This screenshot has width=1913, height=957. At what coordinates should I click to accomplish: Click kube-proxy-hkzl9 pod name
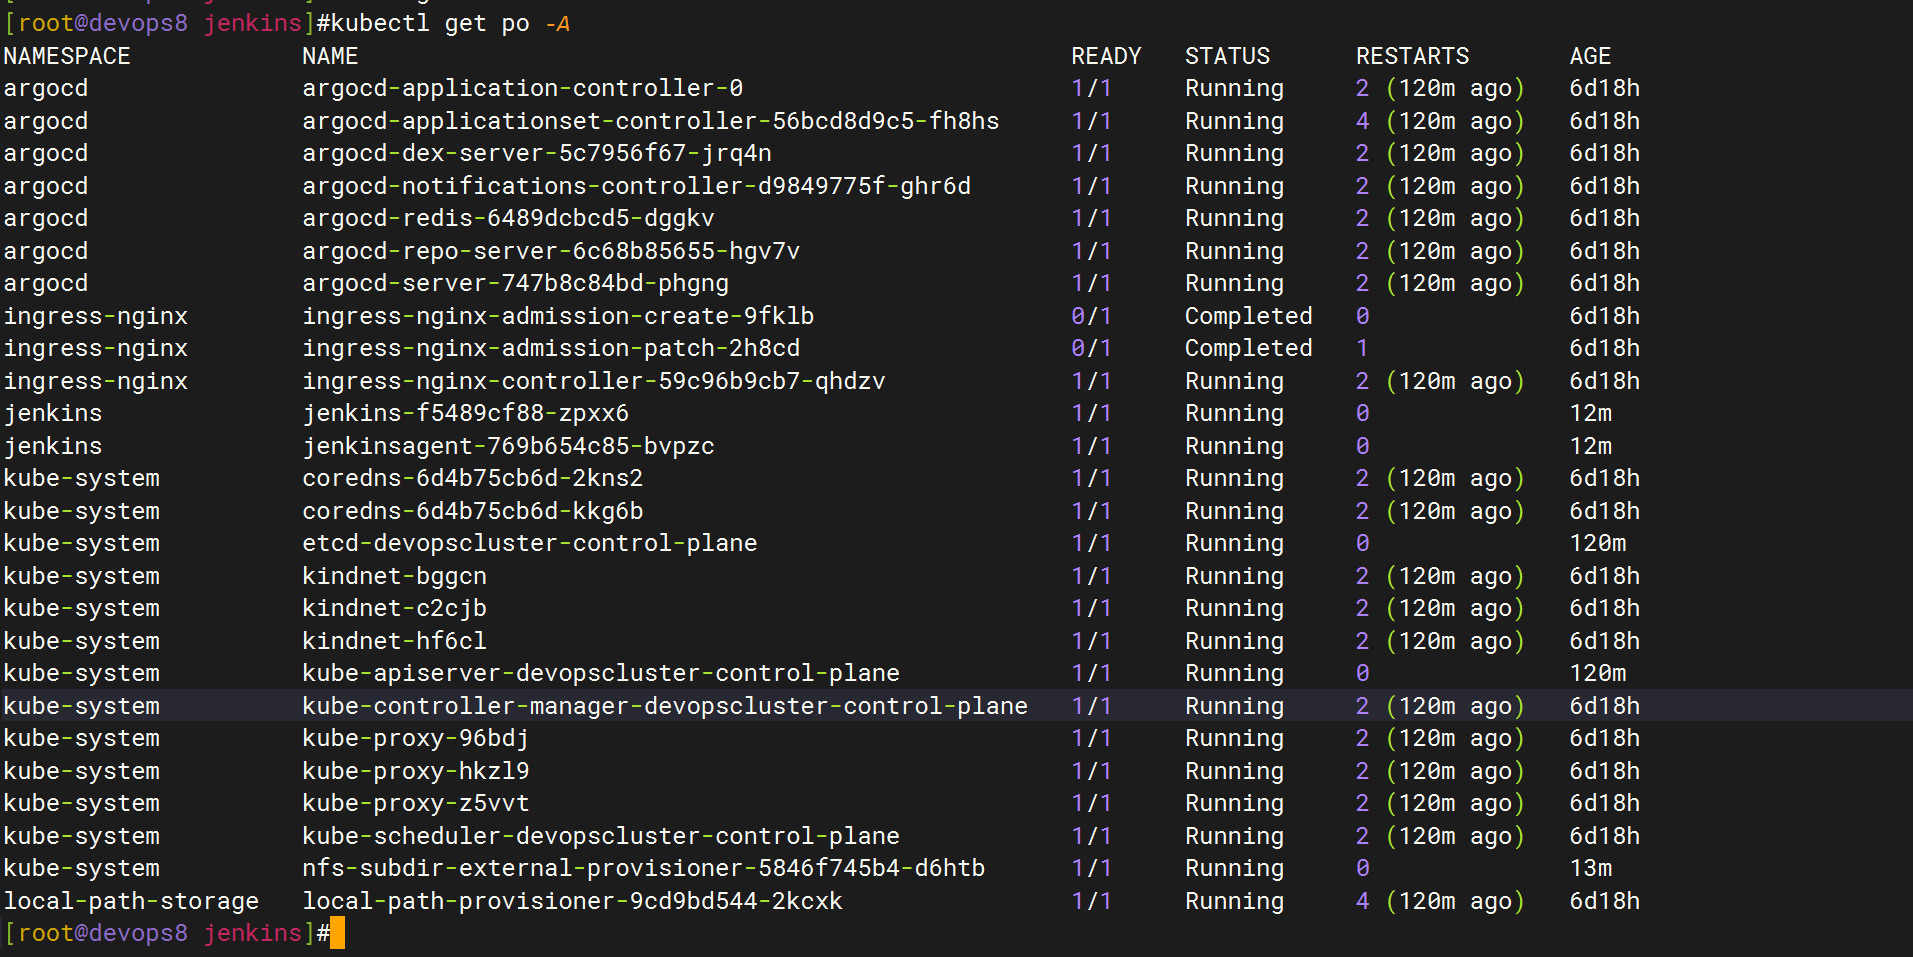point(415,771)
